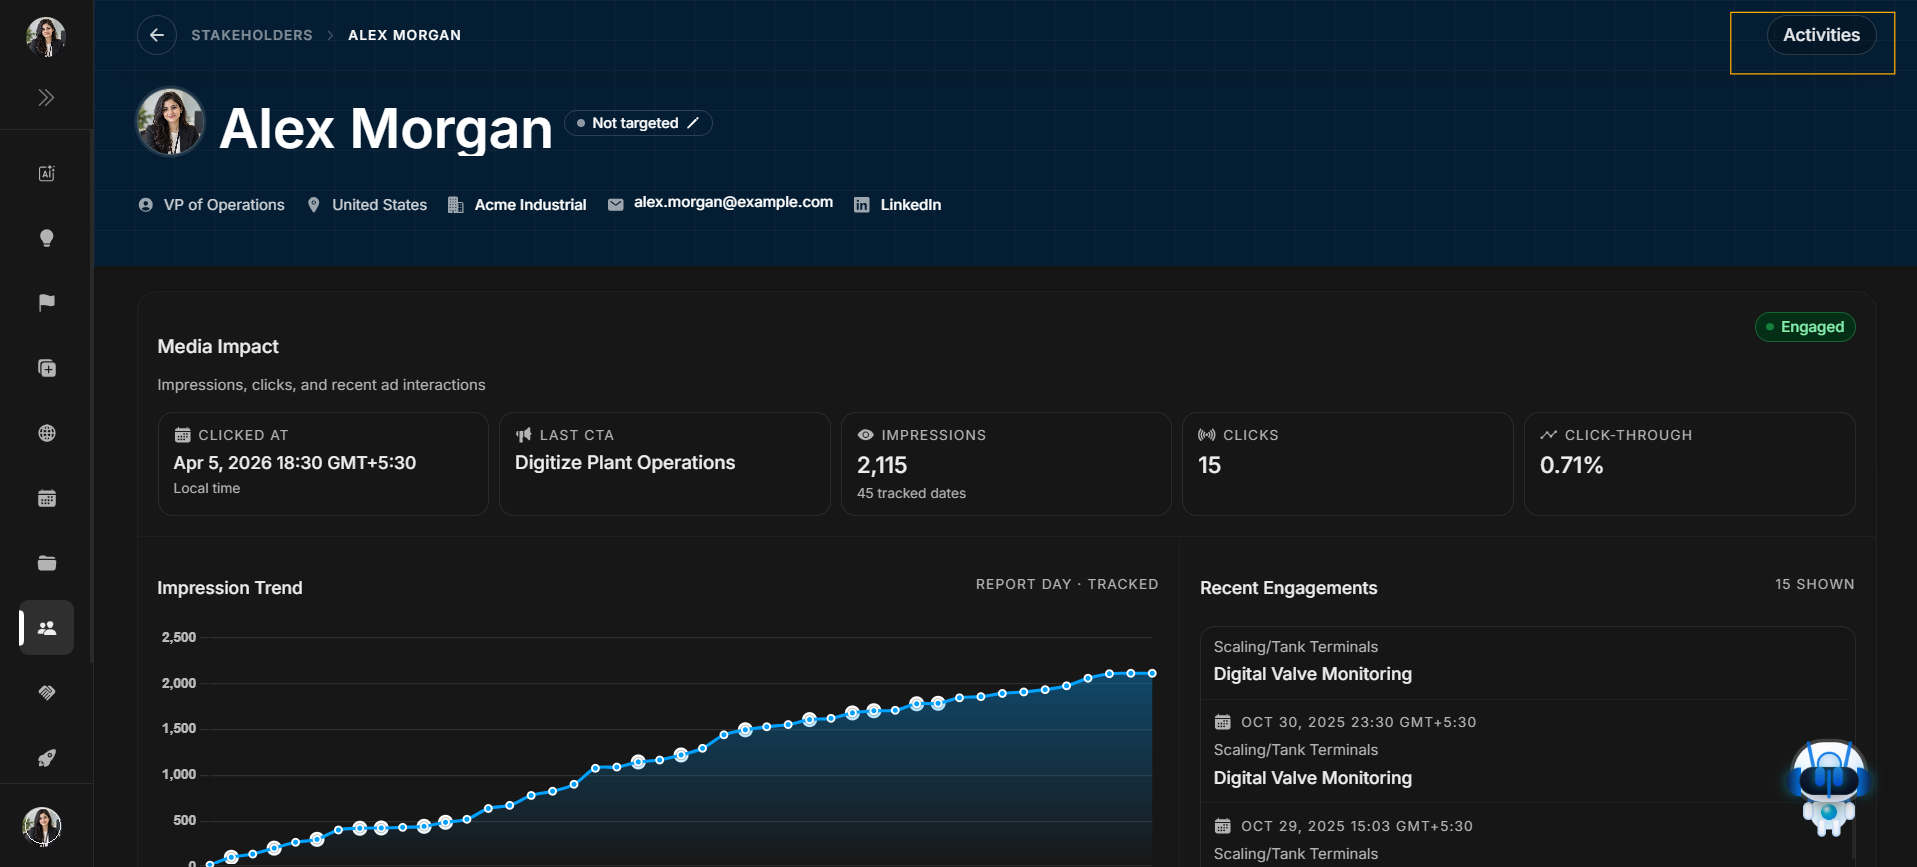Open the flag icon in sidebar
This screenshot has height=867, width=1917.
coord(46,303)
